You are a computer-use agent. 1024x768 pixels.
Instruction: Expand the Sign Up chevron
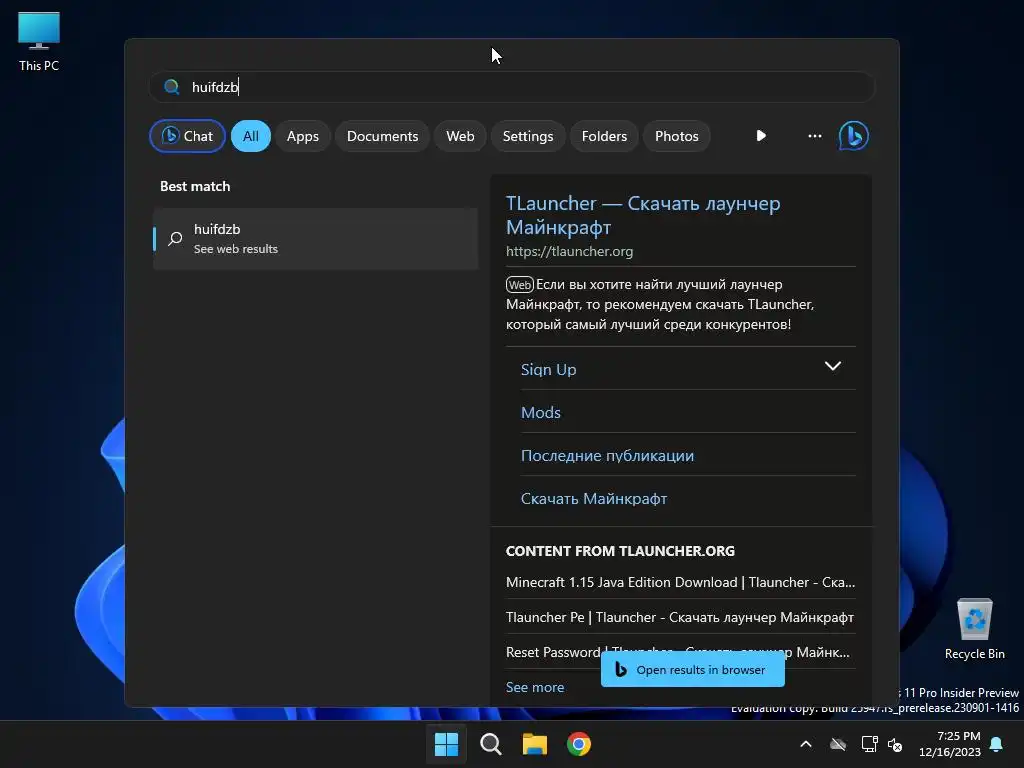(x=833, y=366)
